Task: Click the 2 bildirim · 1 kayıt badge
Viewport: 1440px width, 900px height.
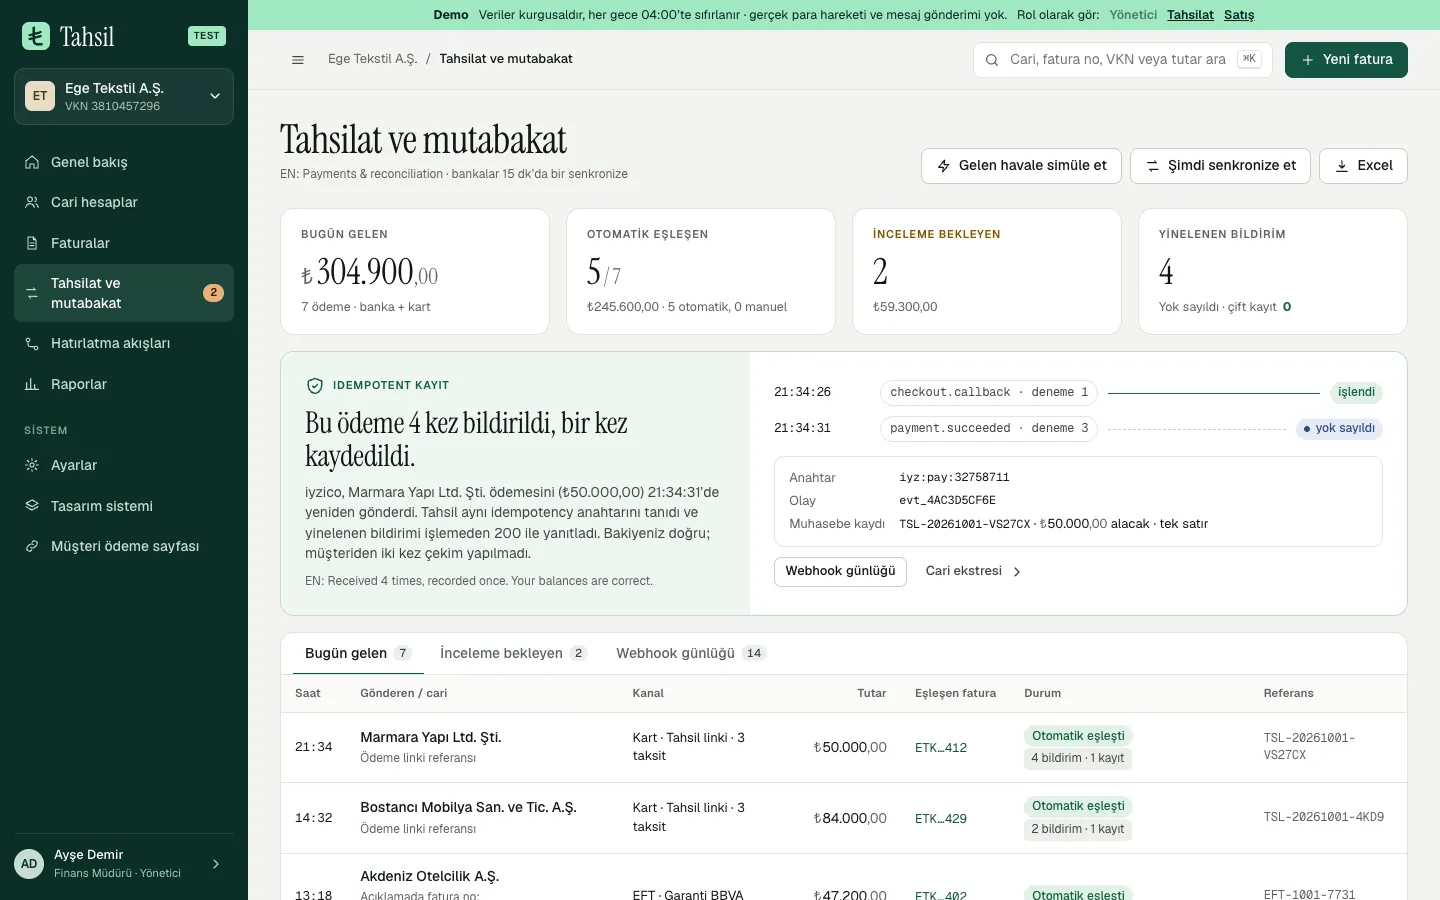Action: click(x=1078, y=830)
